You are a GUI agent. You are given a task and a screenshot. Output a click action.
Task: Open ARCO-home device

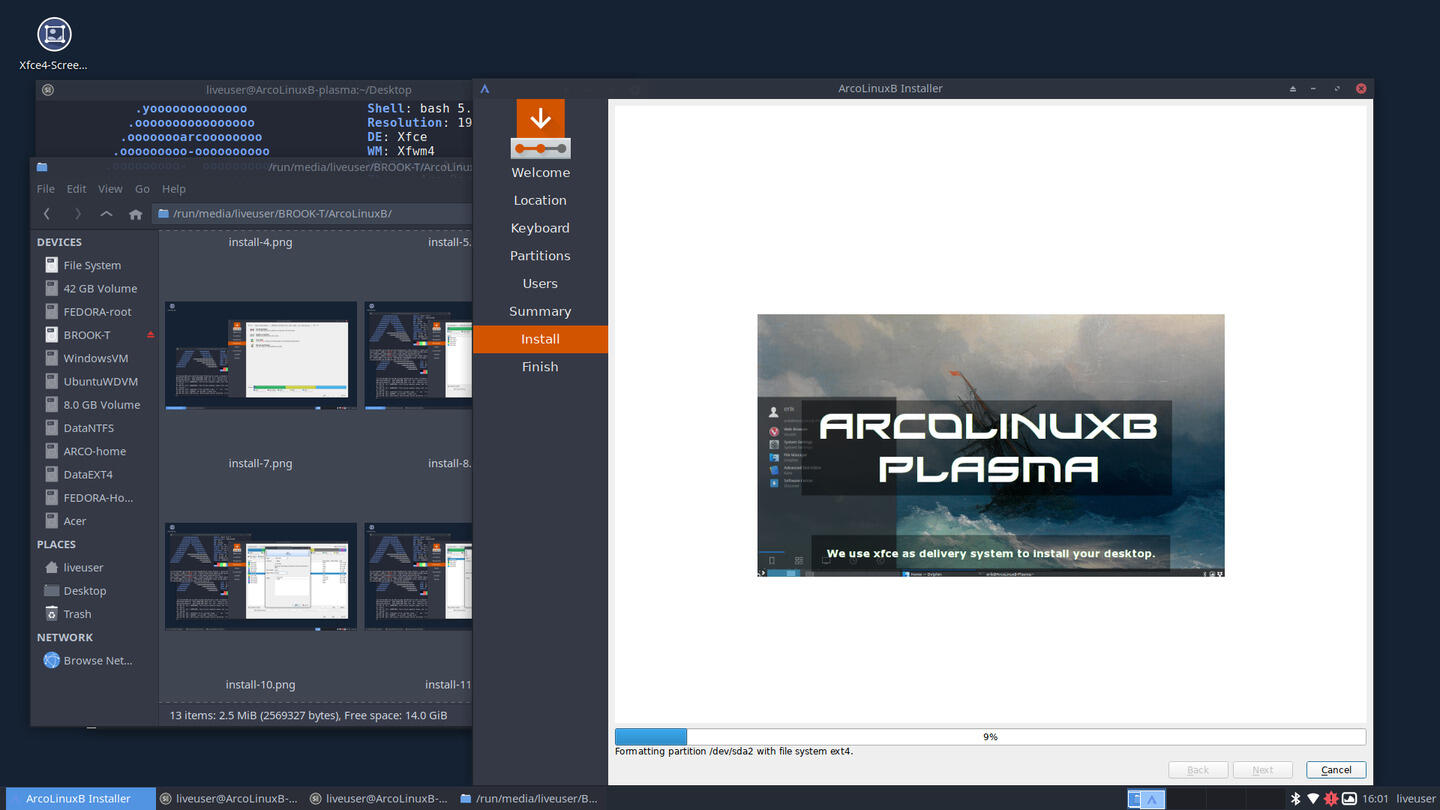coord(95,451)
